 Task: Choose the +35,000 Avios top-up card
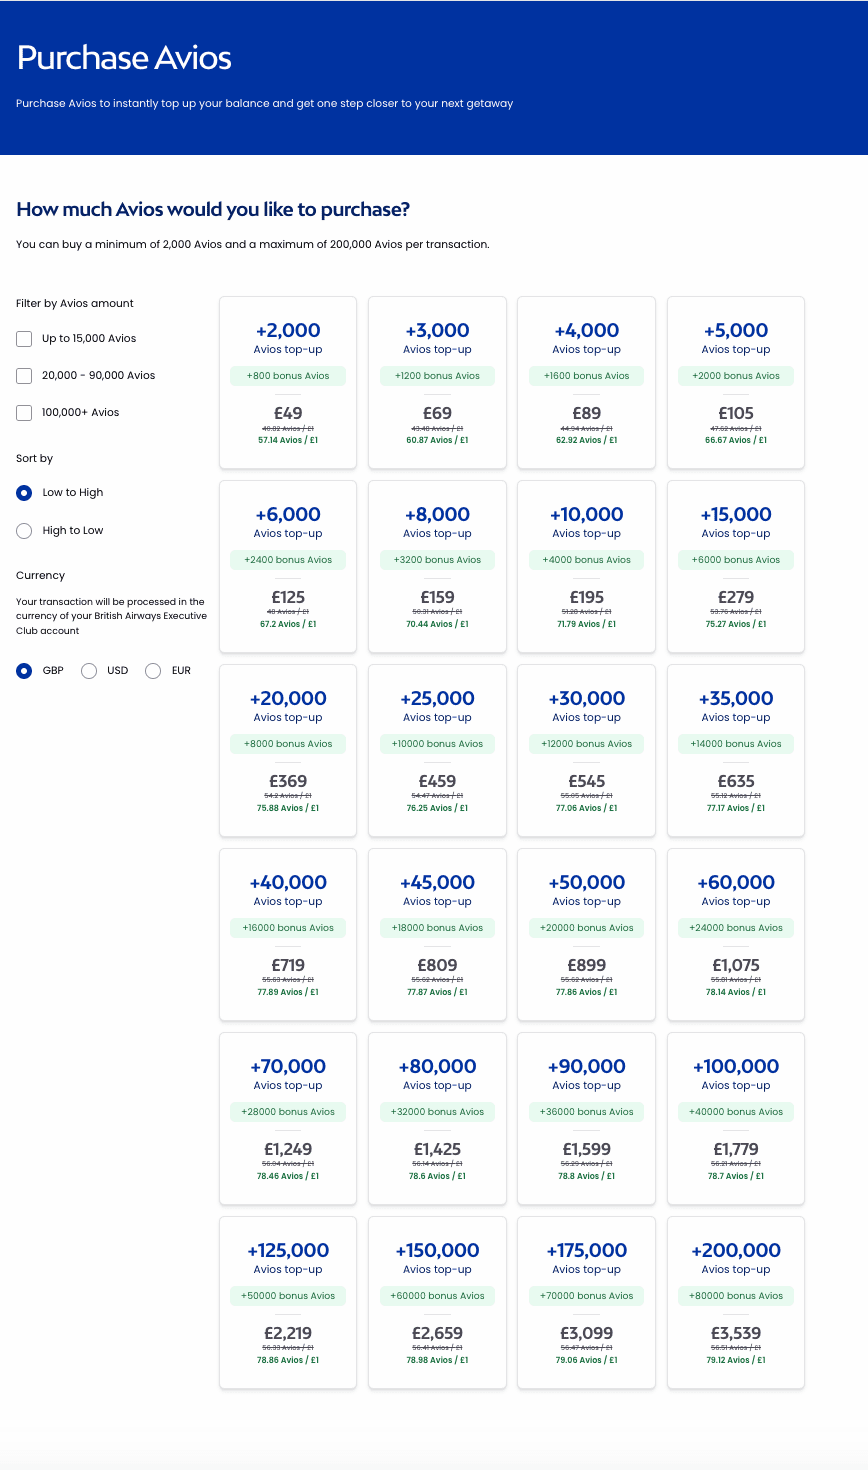pyautogui.click(x=736, y=750)
